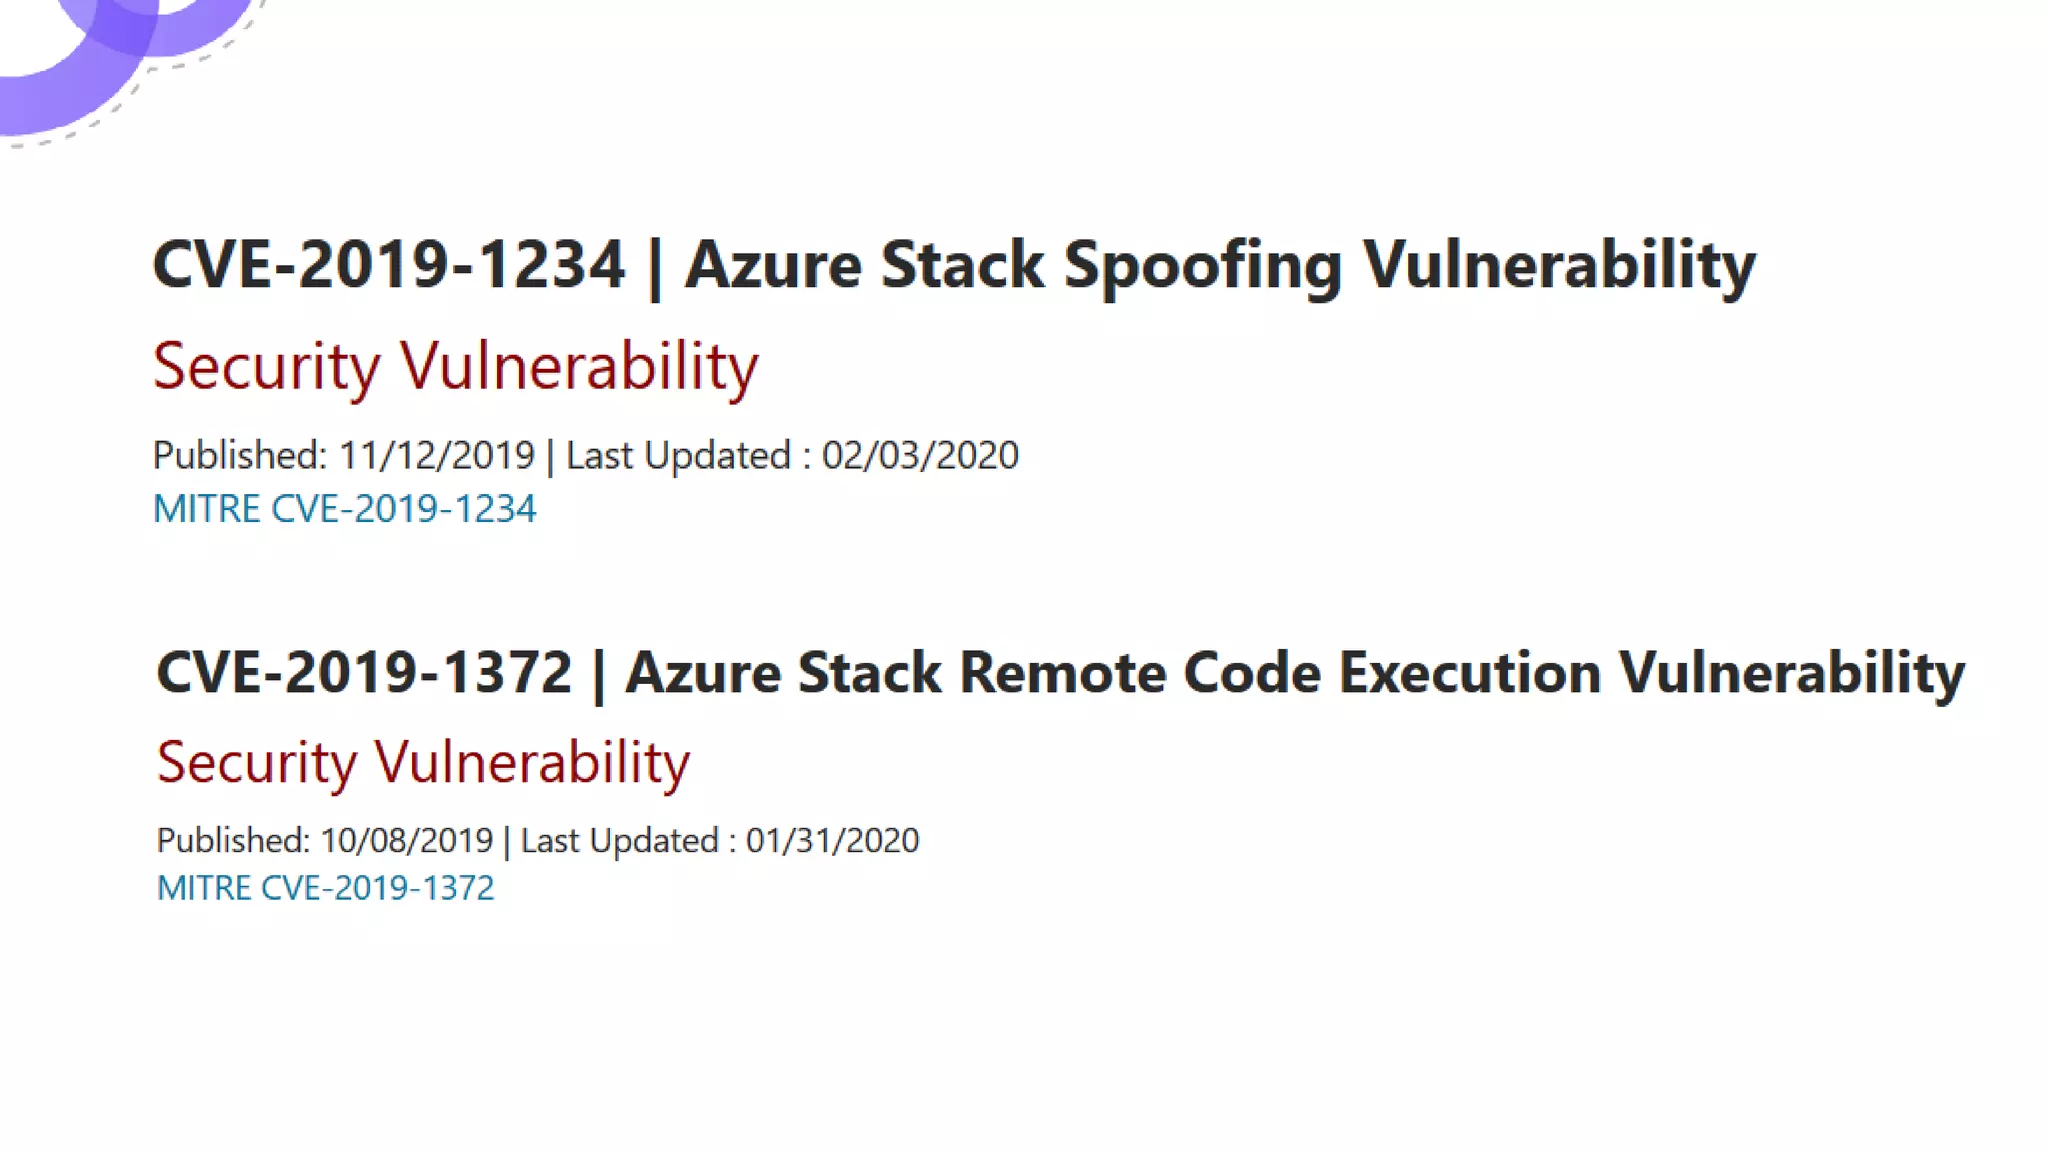Click the word Vulnerability ending the Spoofing heading
The width and height of the screenshot is (2048, 1152).
1559,267
